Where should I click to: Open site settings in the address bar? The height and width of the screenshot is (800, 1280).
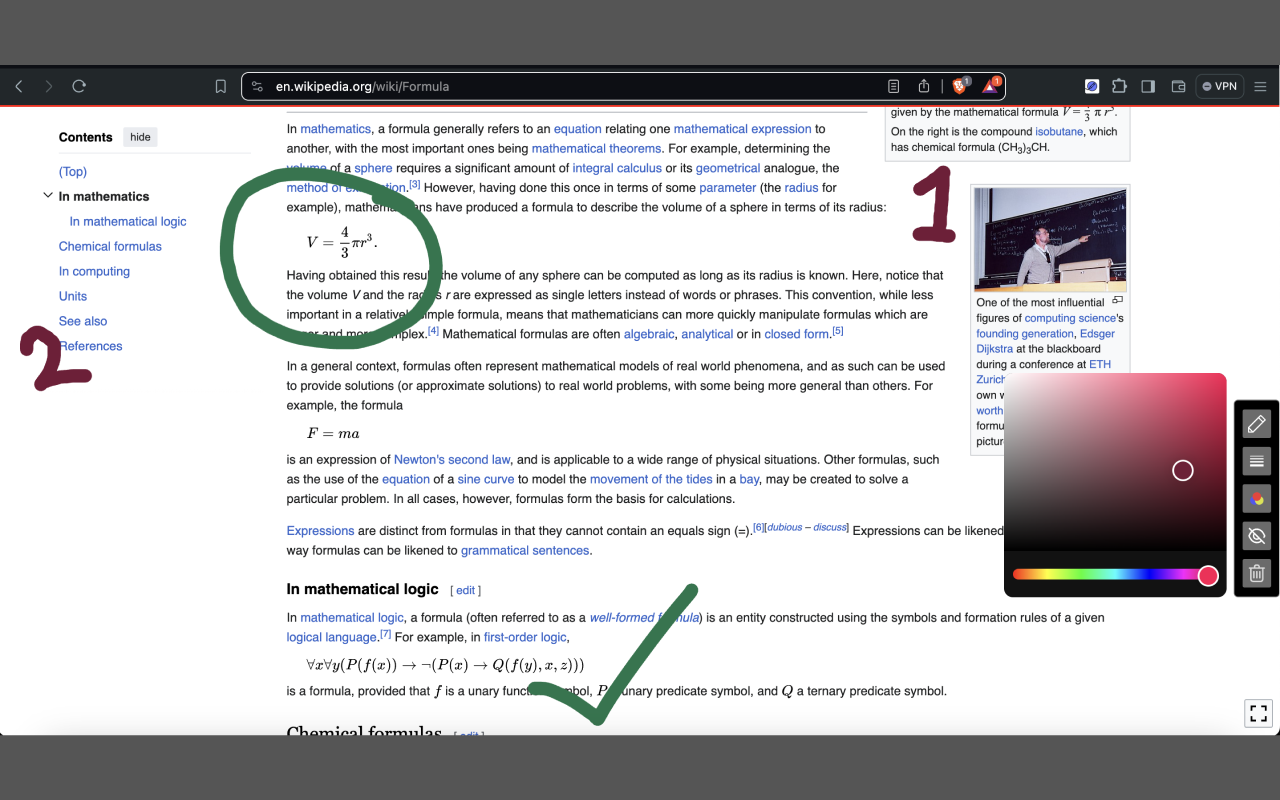point(257,86)
